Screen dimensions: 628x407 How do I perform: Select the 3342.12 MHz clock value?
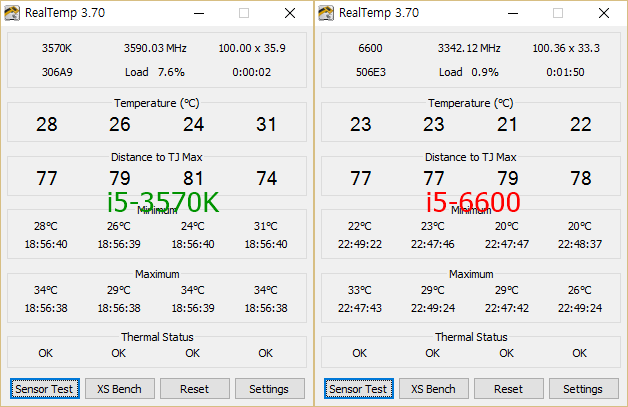(469, 48)
